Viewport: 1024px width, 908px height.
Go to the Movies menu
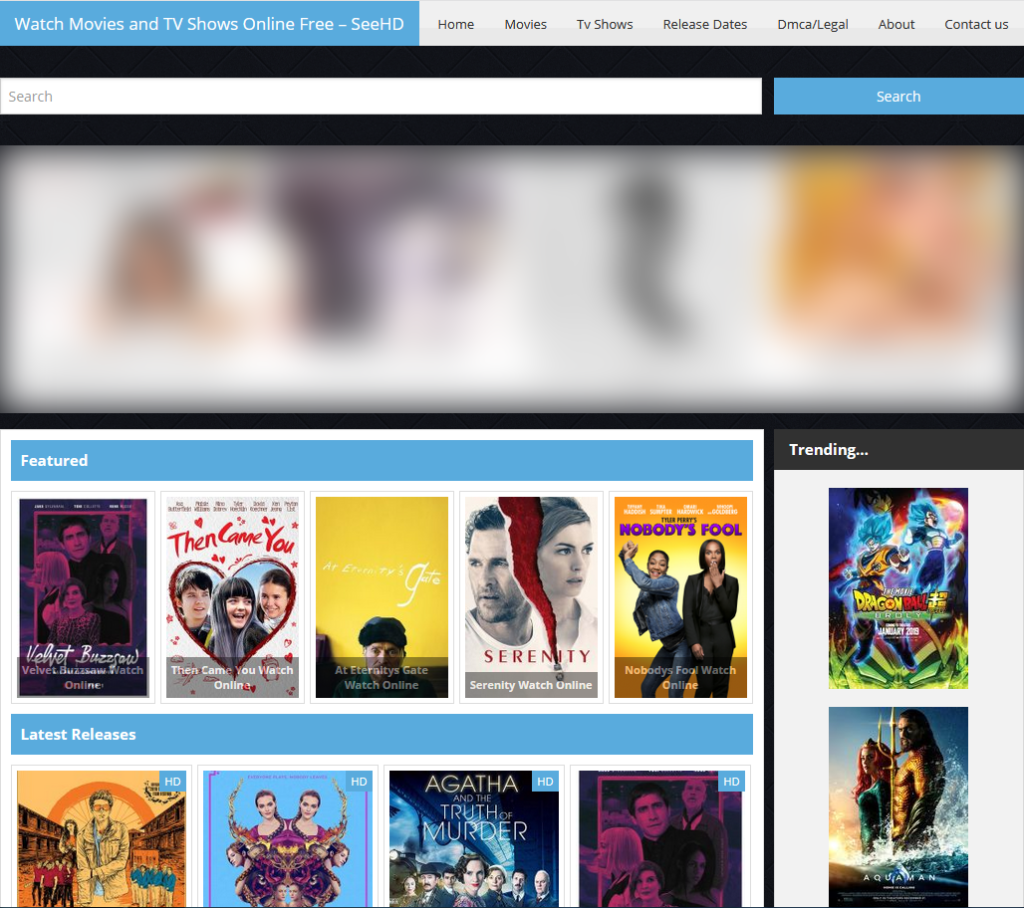click(x=525, y=24)
